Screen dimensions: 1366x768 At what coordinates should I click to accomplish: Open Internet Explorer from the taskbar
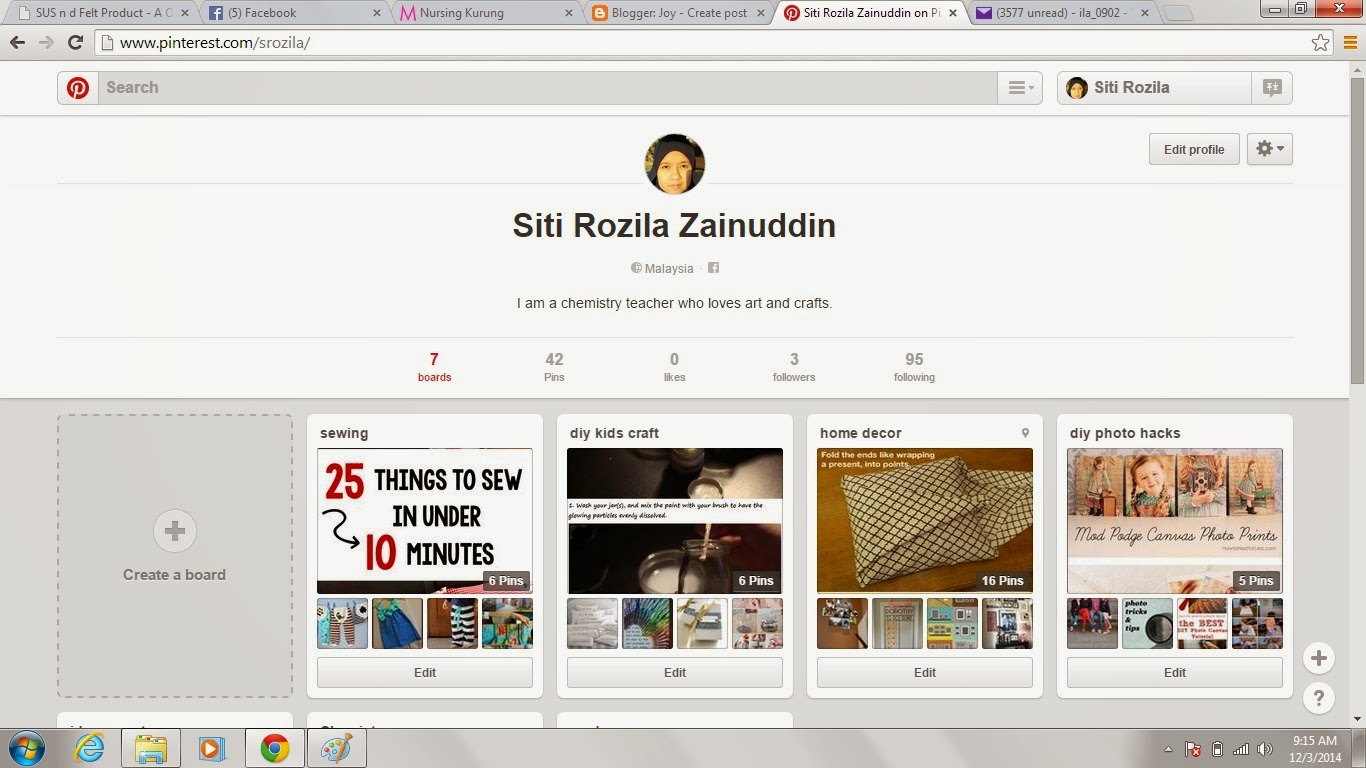pos(89,748)
